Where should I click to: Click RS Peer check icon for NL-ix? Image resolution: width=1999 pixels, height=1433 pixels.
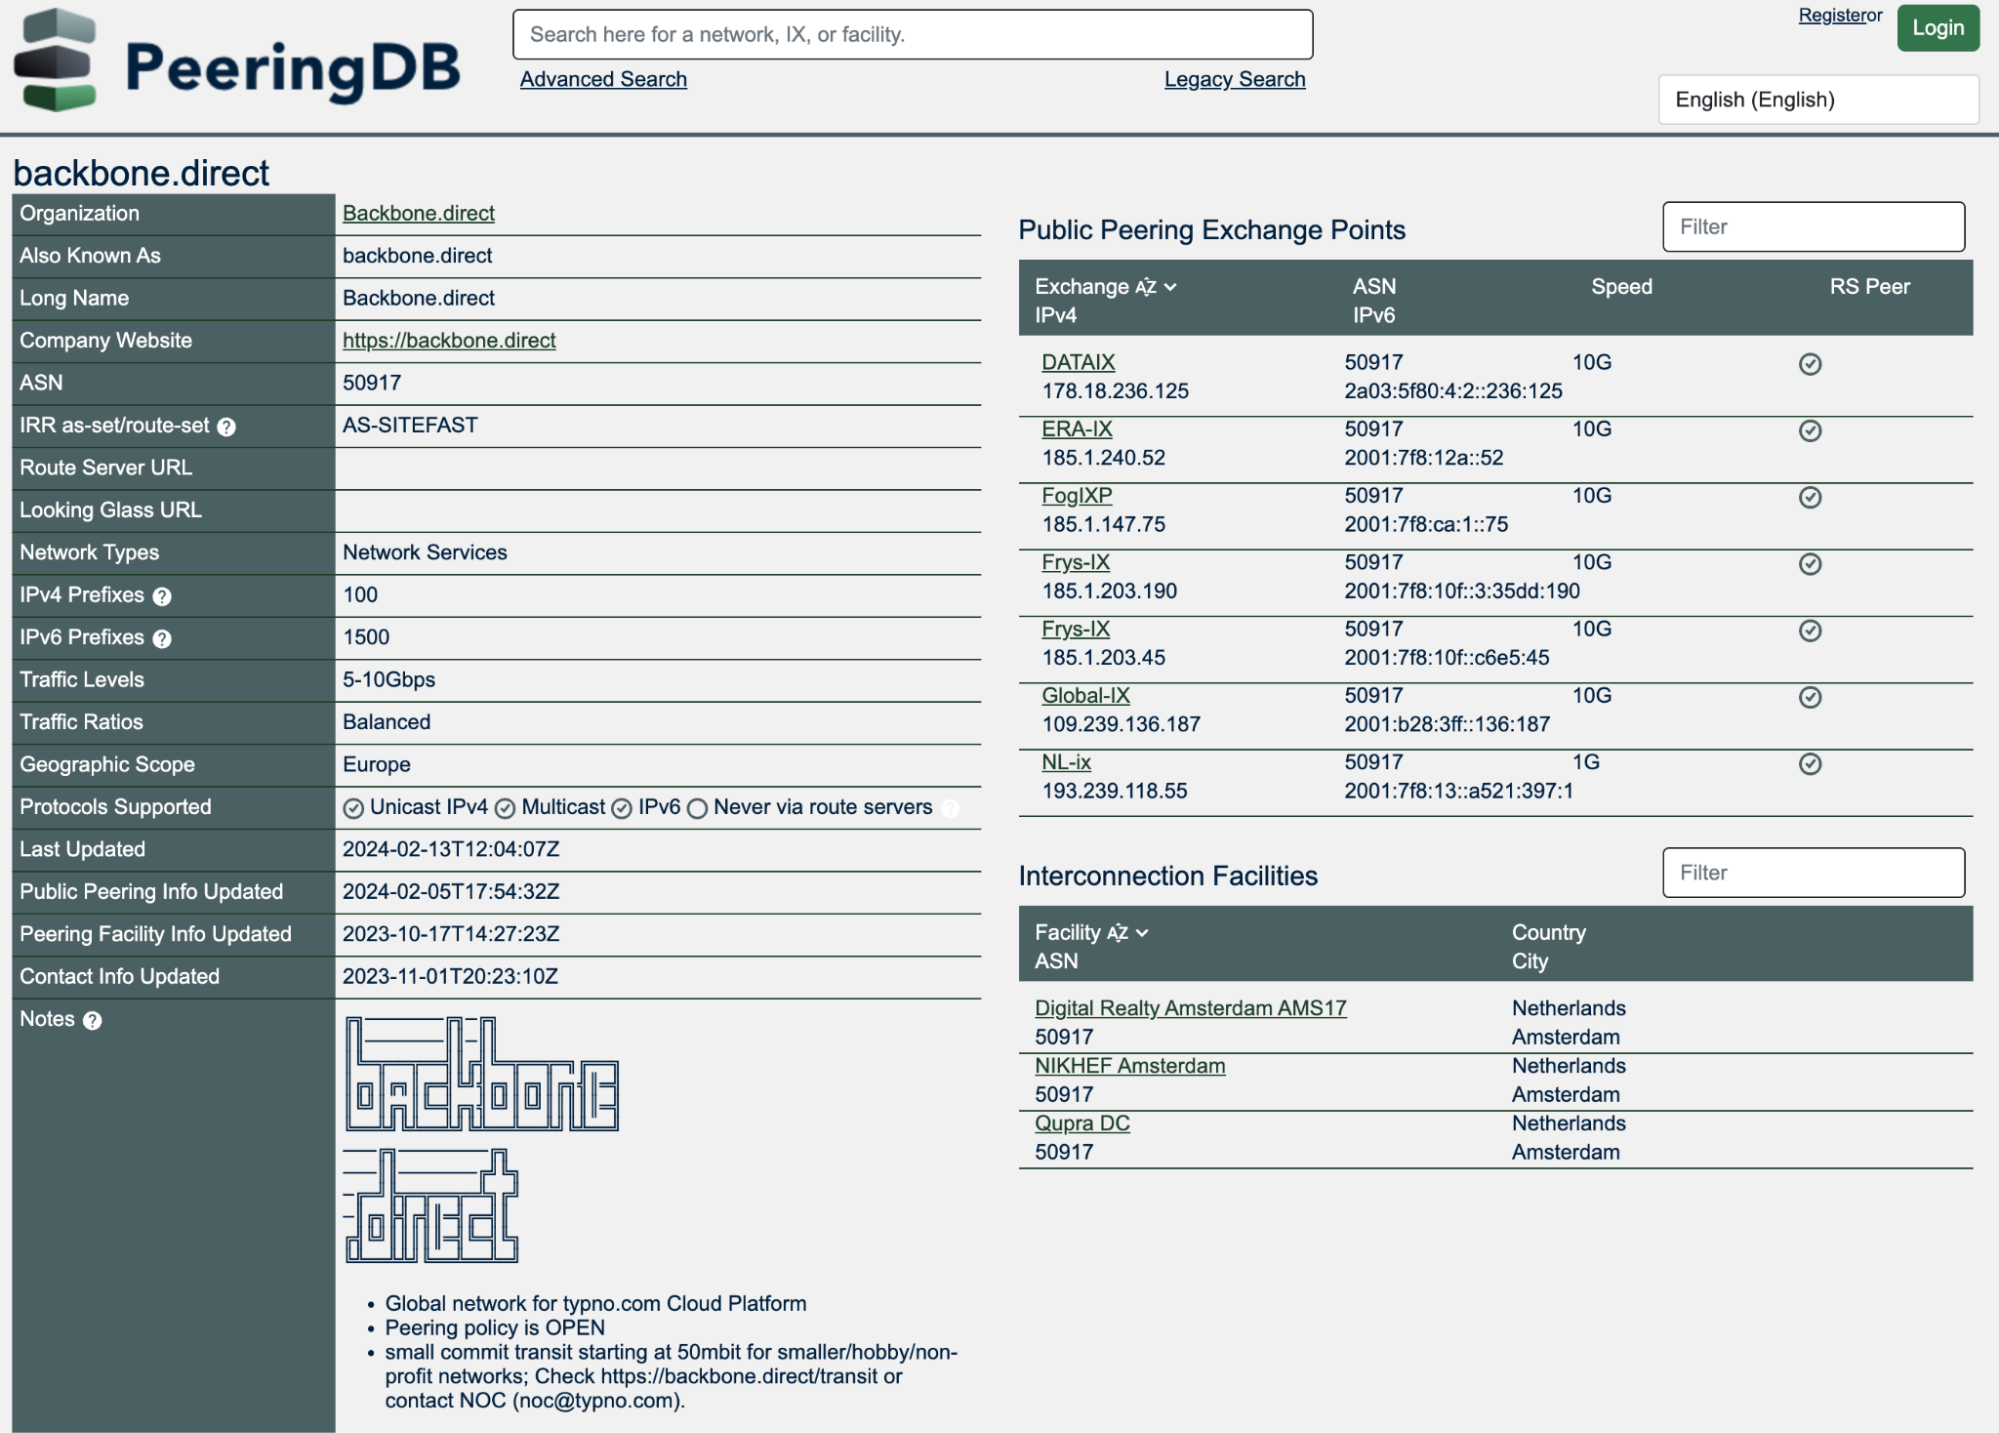1810,764
